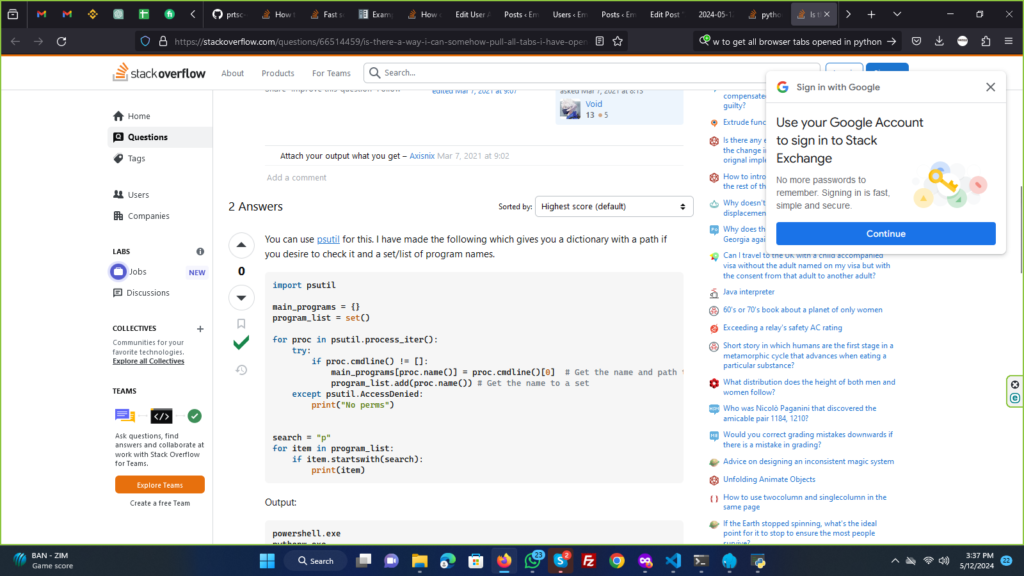Bookmark page with the star icon
1024x576 pixels.
tap(618, 41)
